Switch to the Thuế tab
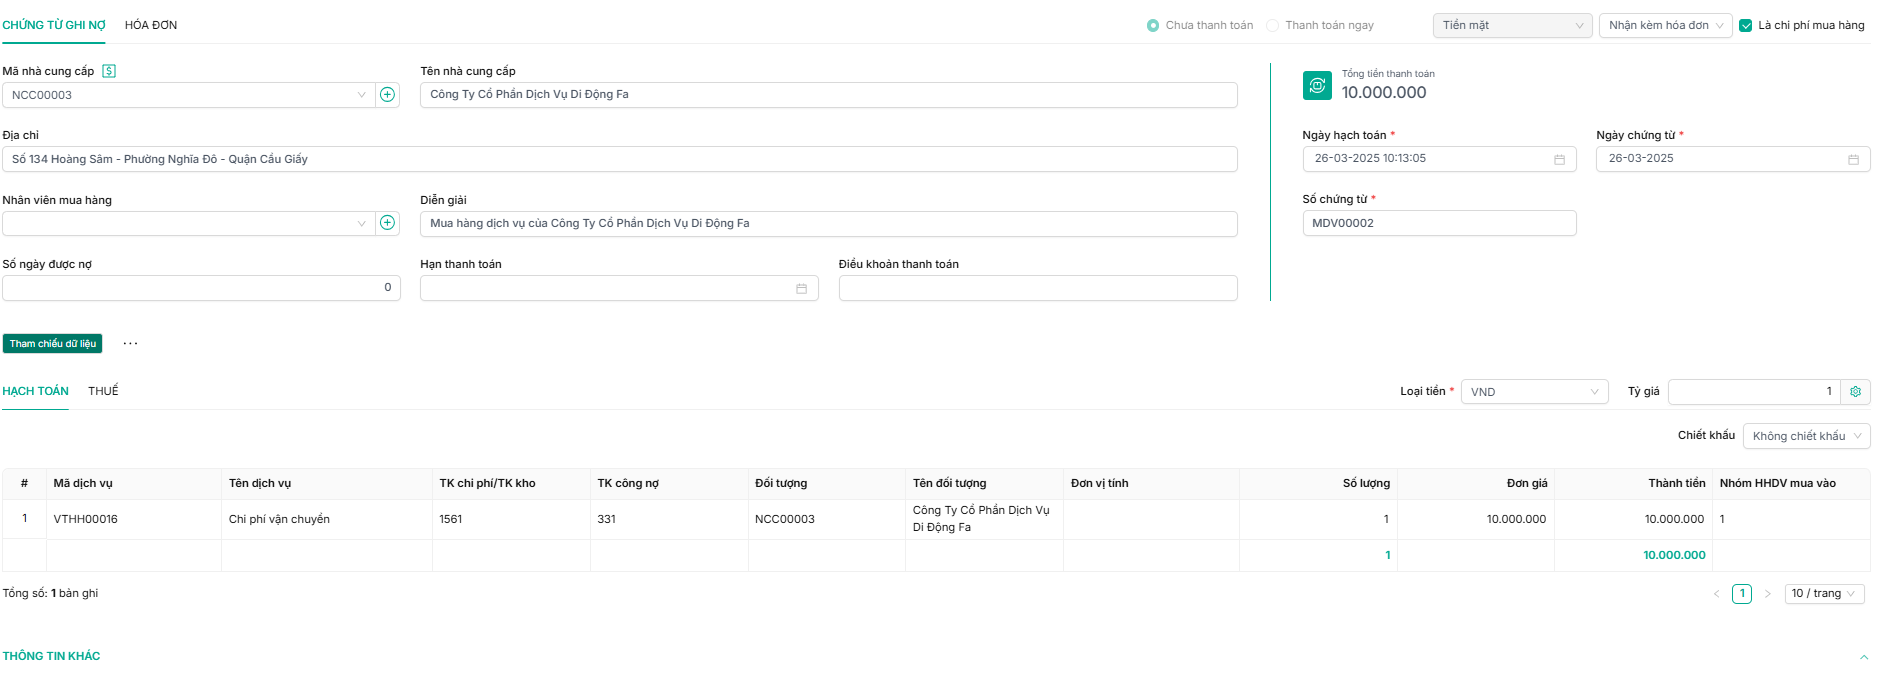 103,391
